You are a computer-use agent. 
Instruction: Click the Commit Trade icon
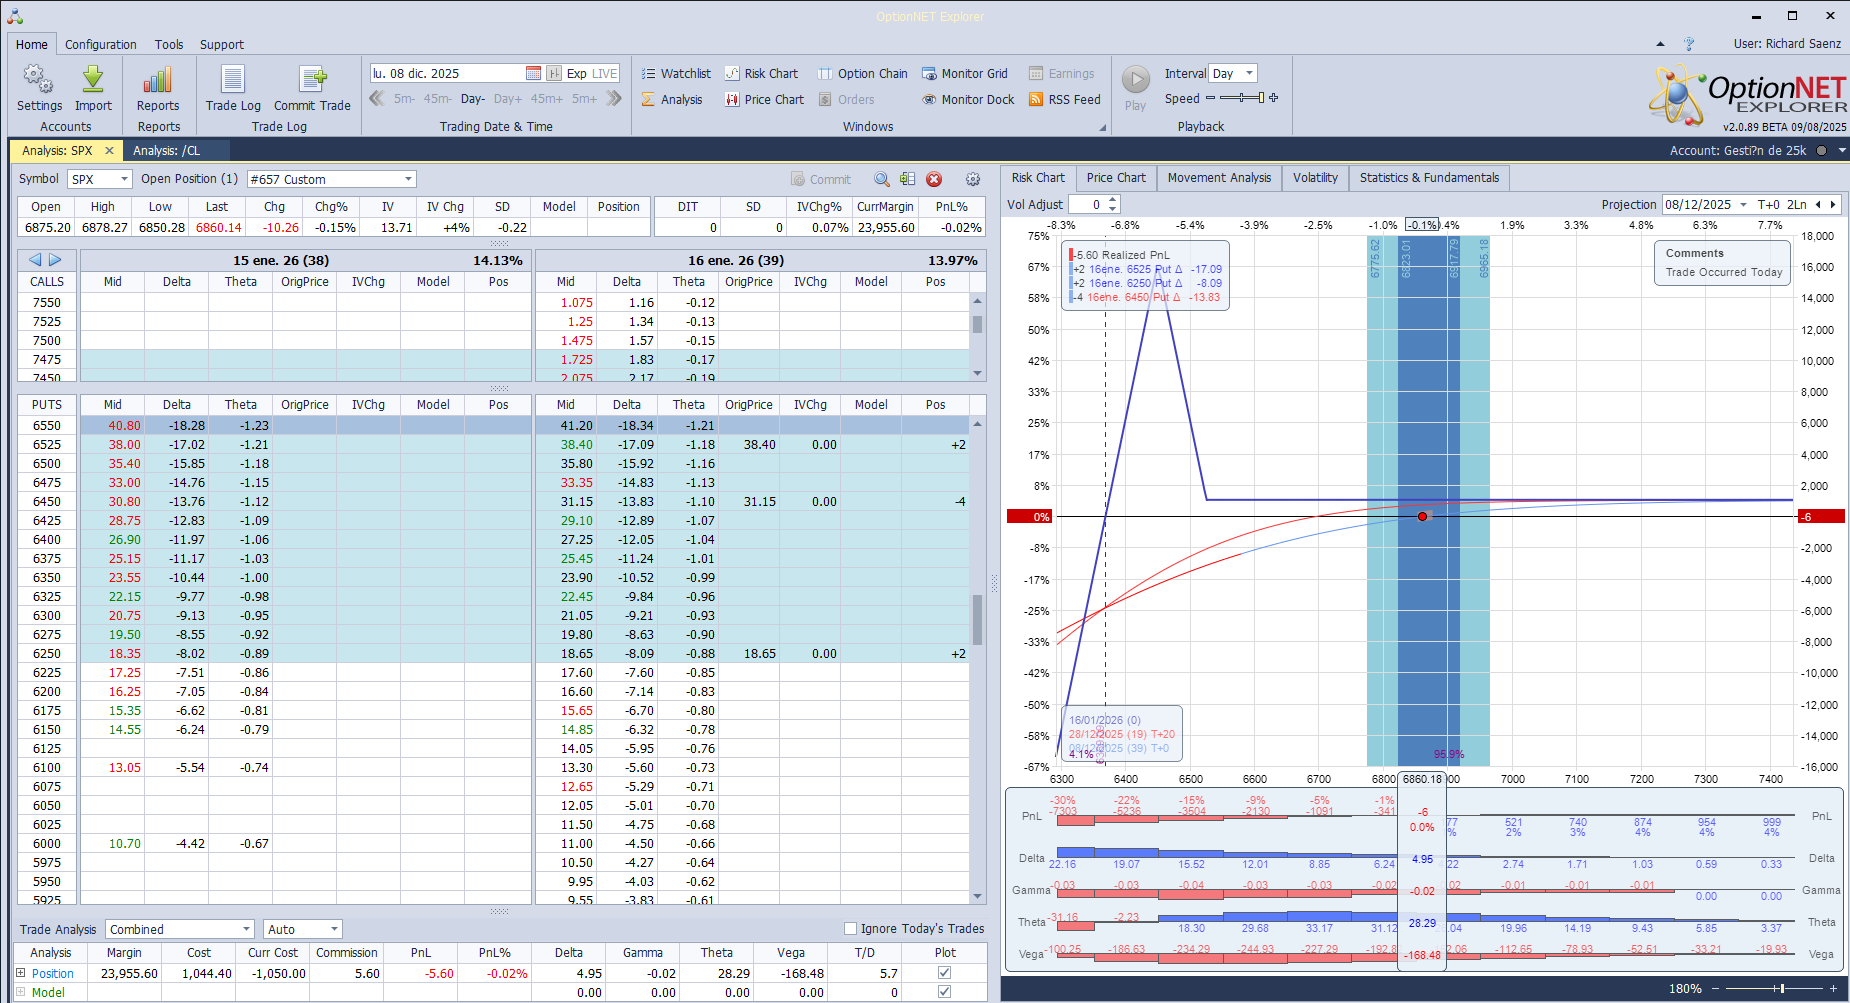coord(312,88)
